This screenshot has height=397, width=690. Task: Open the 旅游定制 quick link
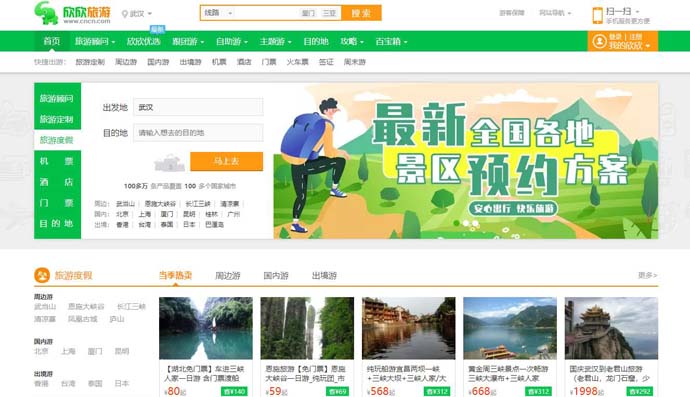90,62
